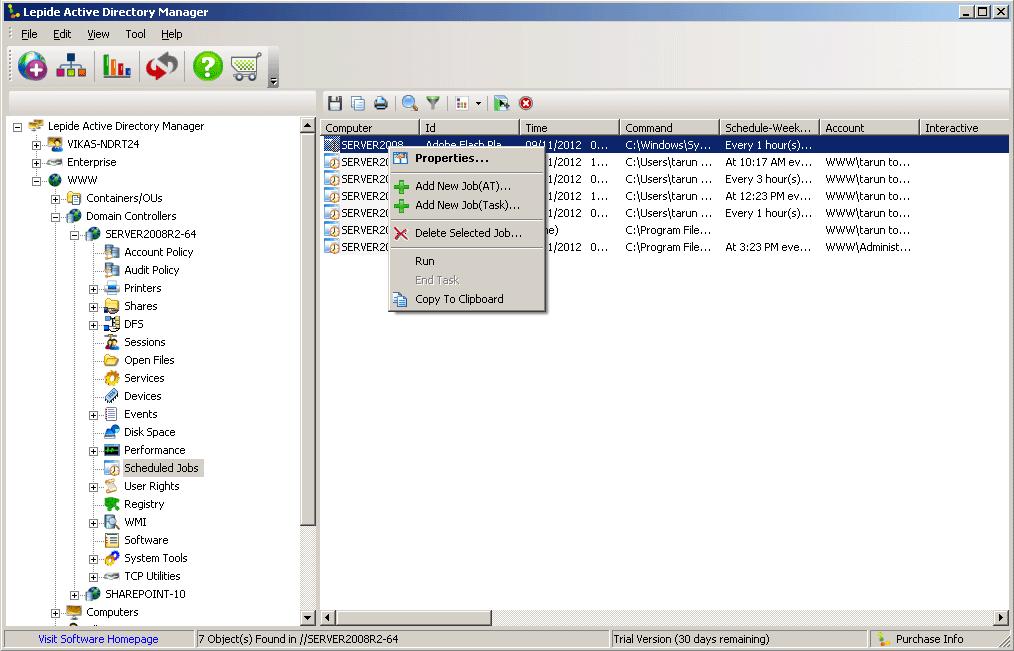Click the Registry green cubes icon
1014x651 pixels.
(112, 504)
